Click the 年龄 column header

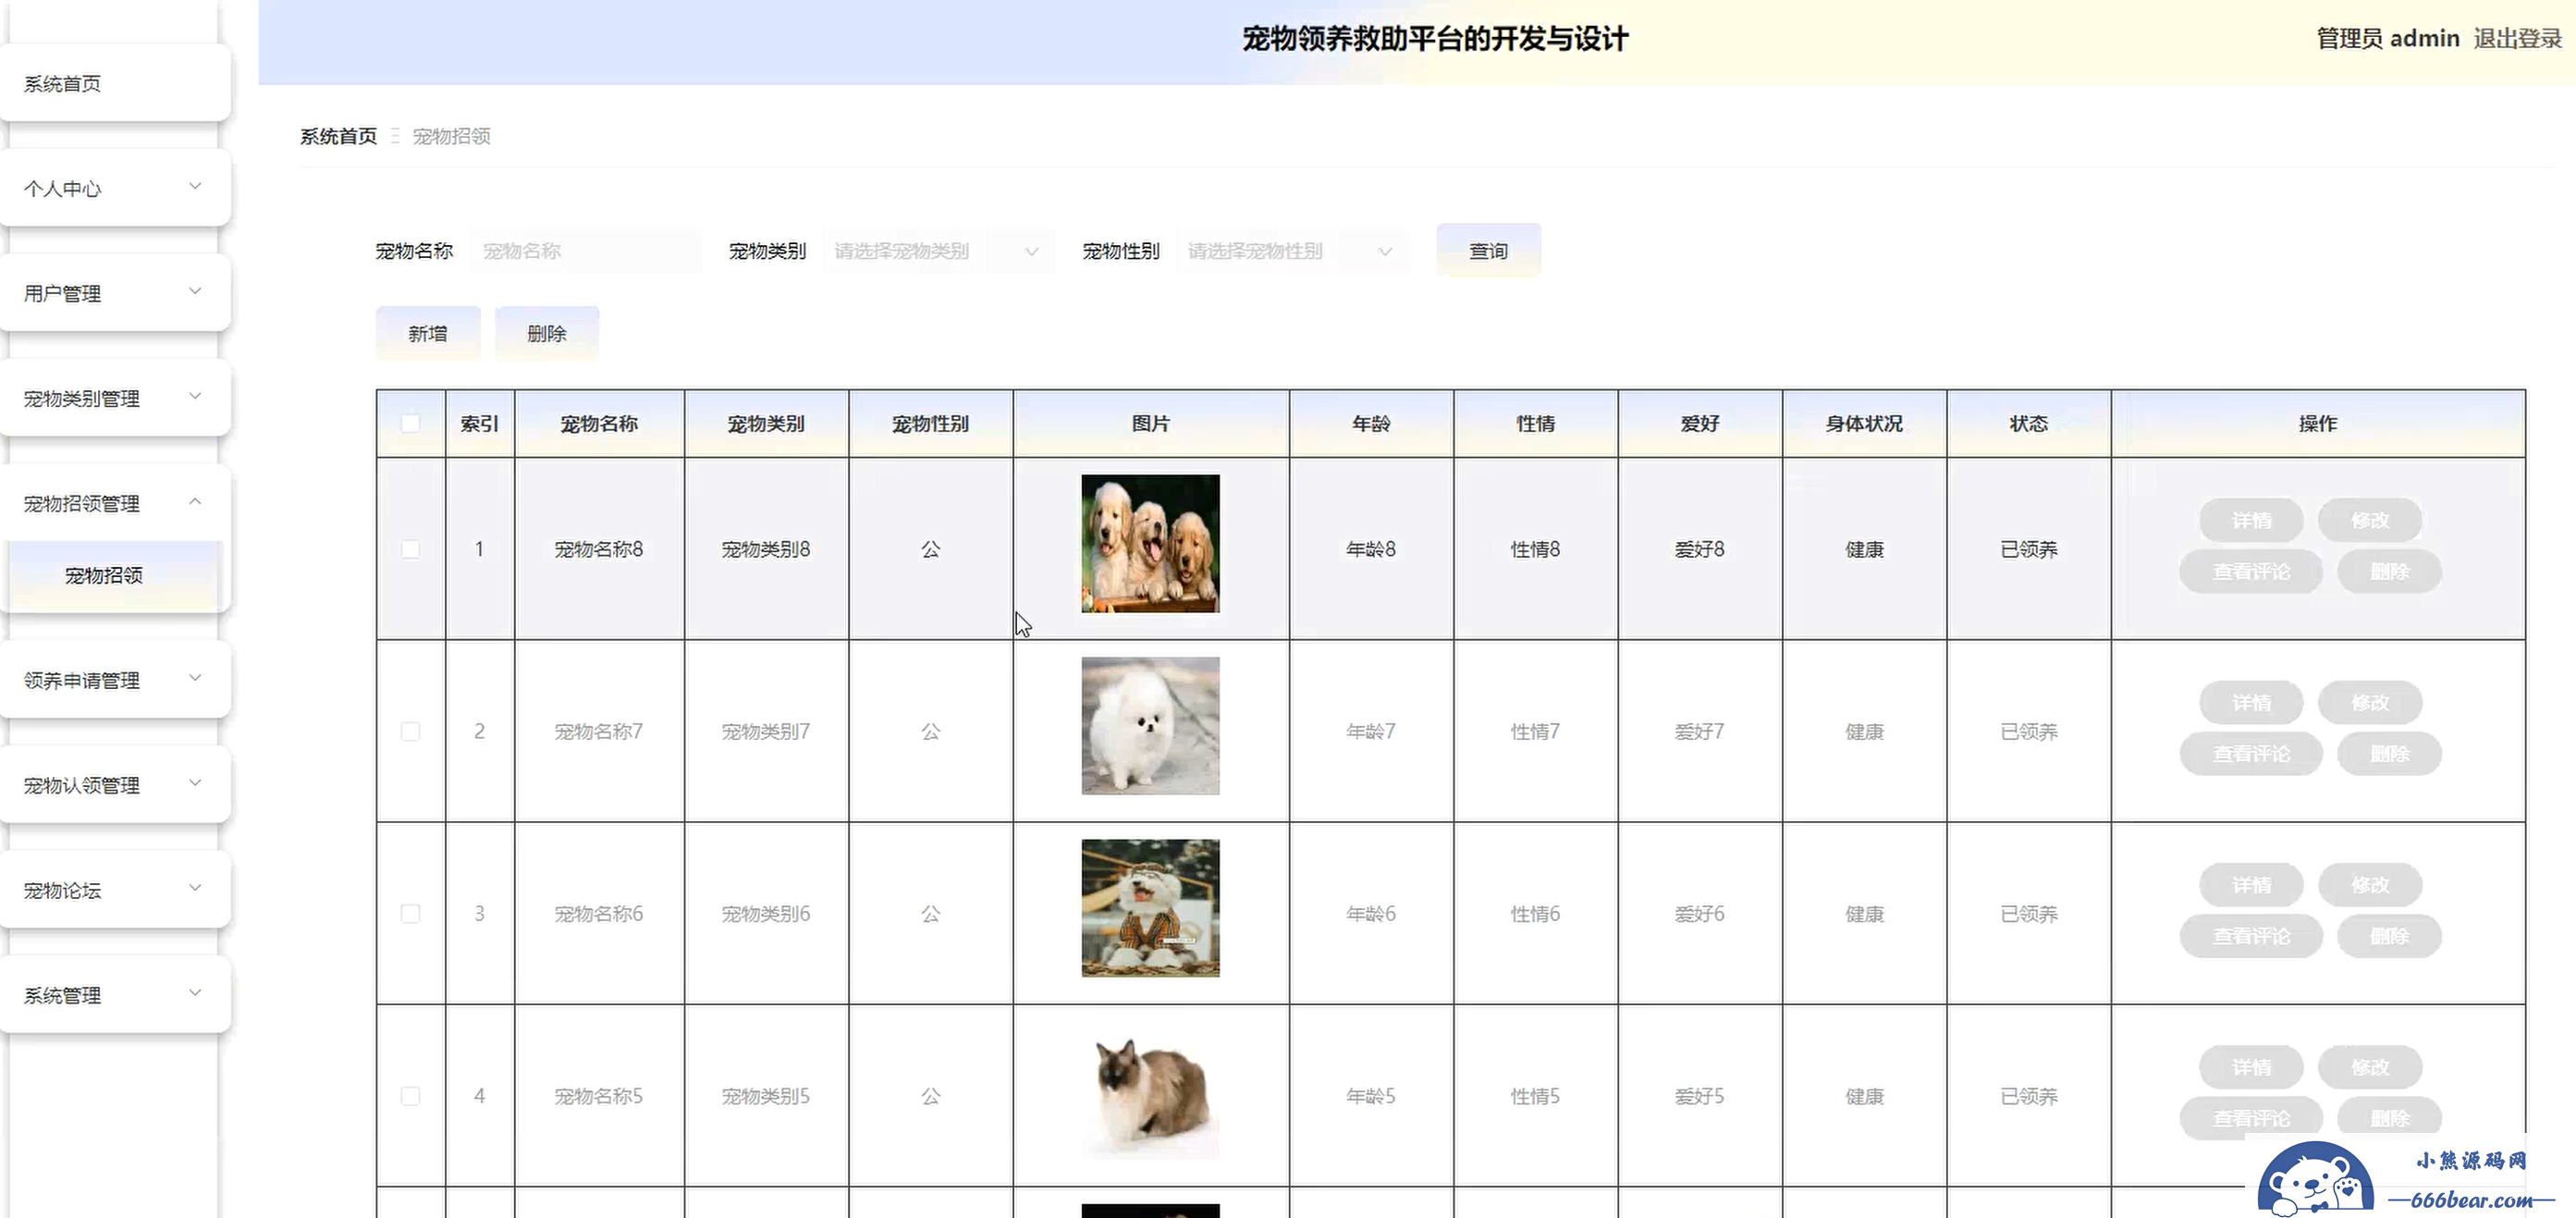(1371, 424)
